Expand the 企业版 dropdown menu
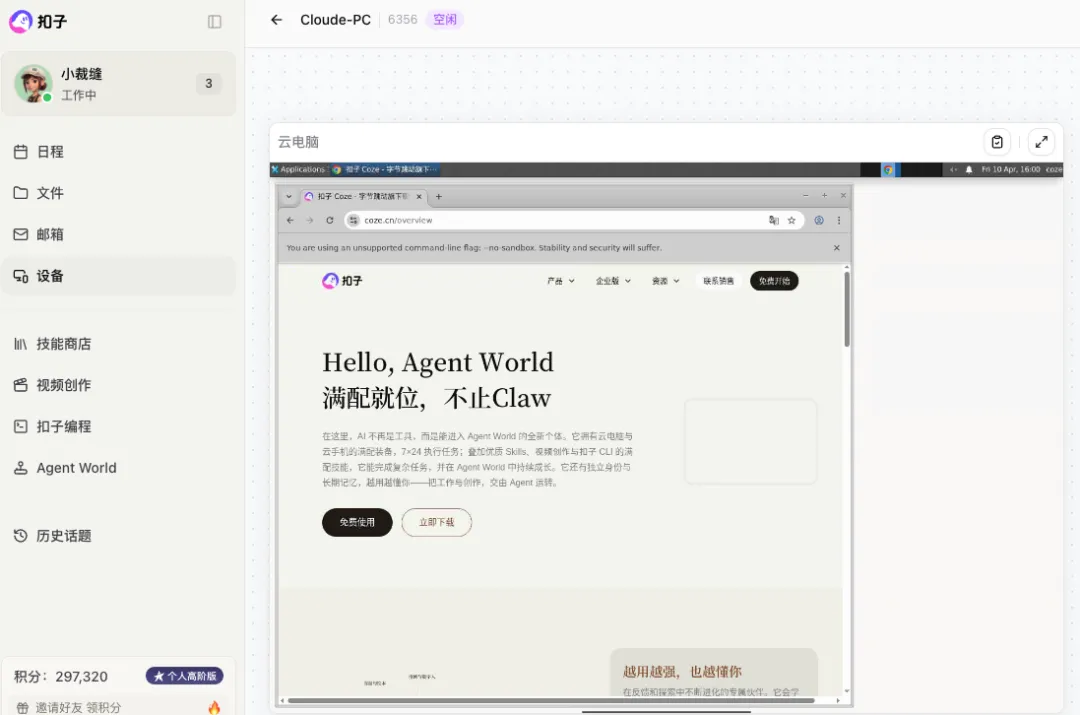 click(613, 281)
